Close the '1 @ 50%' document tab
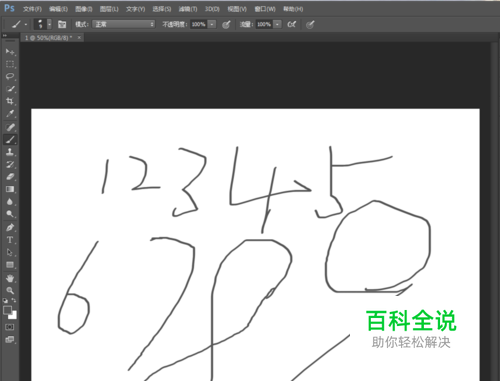 79,38
